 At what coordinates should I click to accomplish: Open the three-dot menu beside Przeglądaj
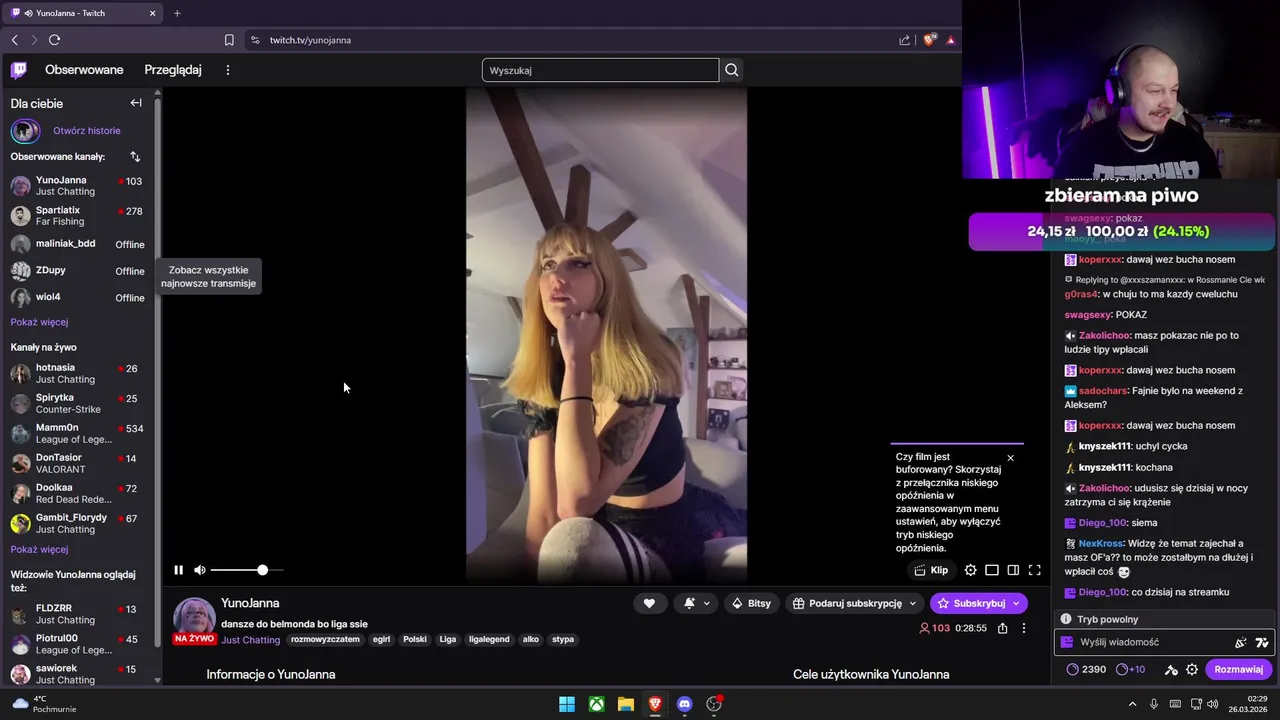click(x=228, y=70)
